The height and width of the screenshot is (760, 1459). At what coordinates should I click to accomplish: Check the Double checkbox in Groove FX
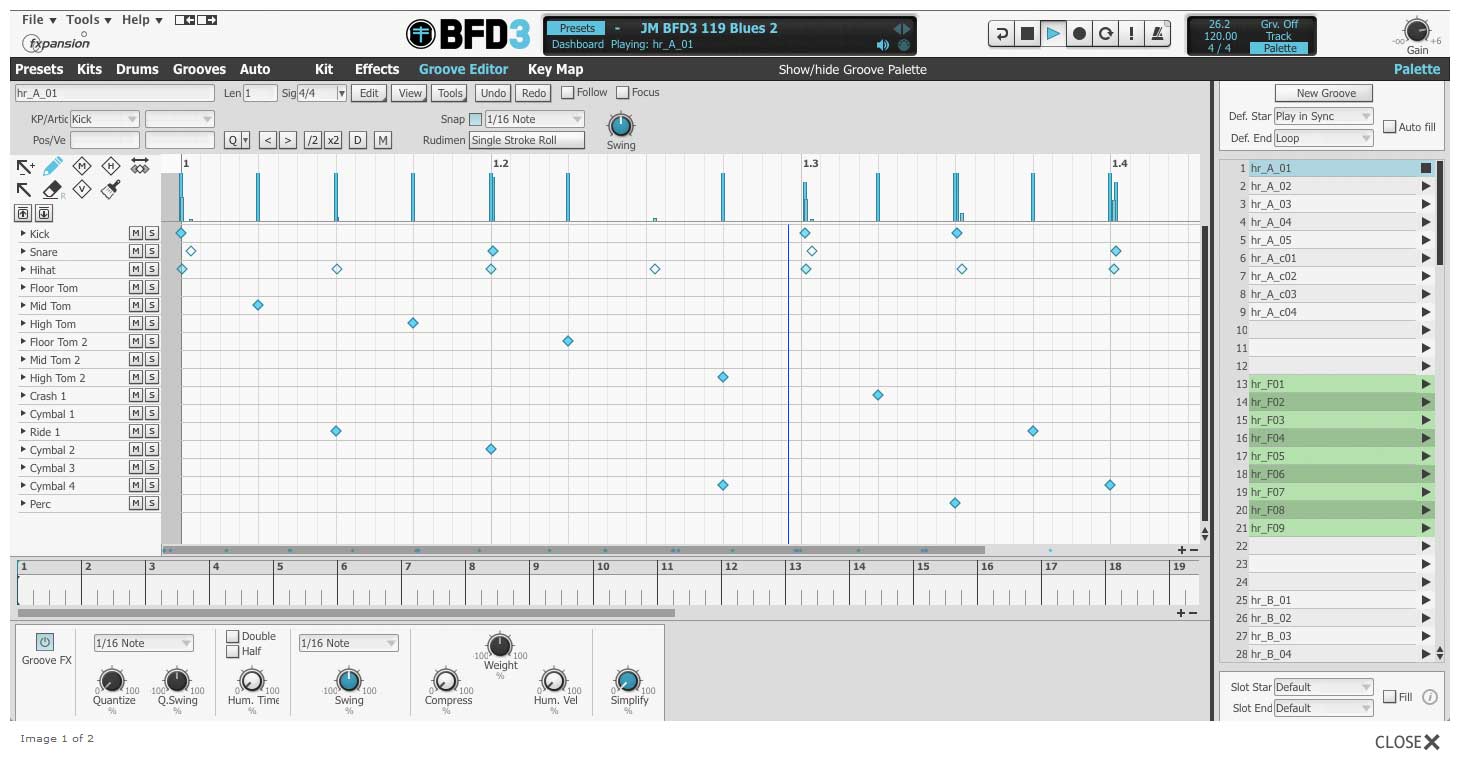coord(233,637)
